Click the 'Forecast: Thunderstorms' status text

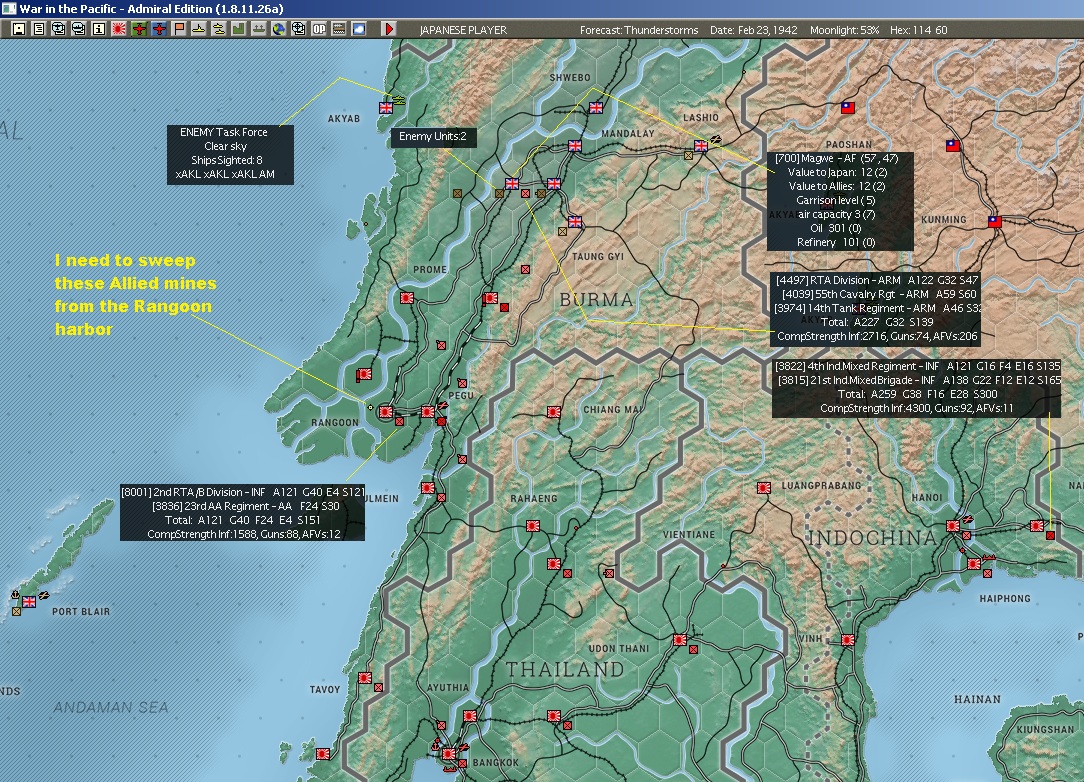639,30
